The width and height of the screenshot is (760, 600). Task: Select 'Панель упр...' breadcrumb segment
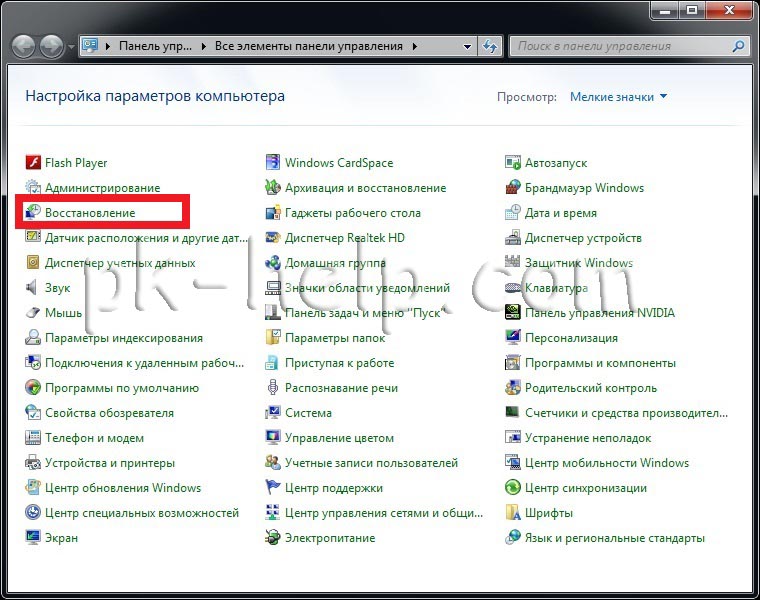click(x=155, y=46)
